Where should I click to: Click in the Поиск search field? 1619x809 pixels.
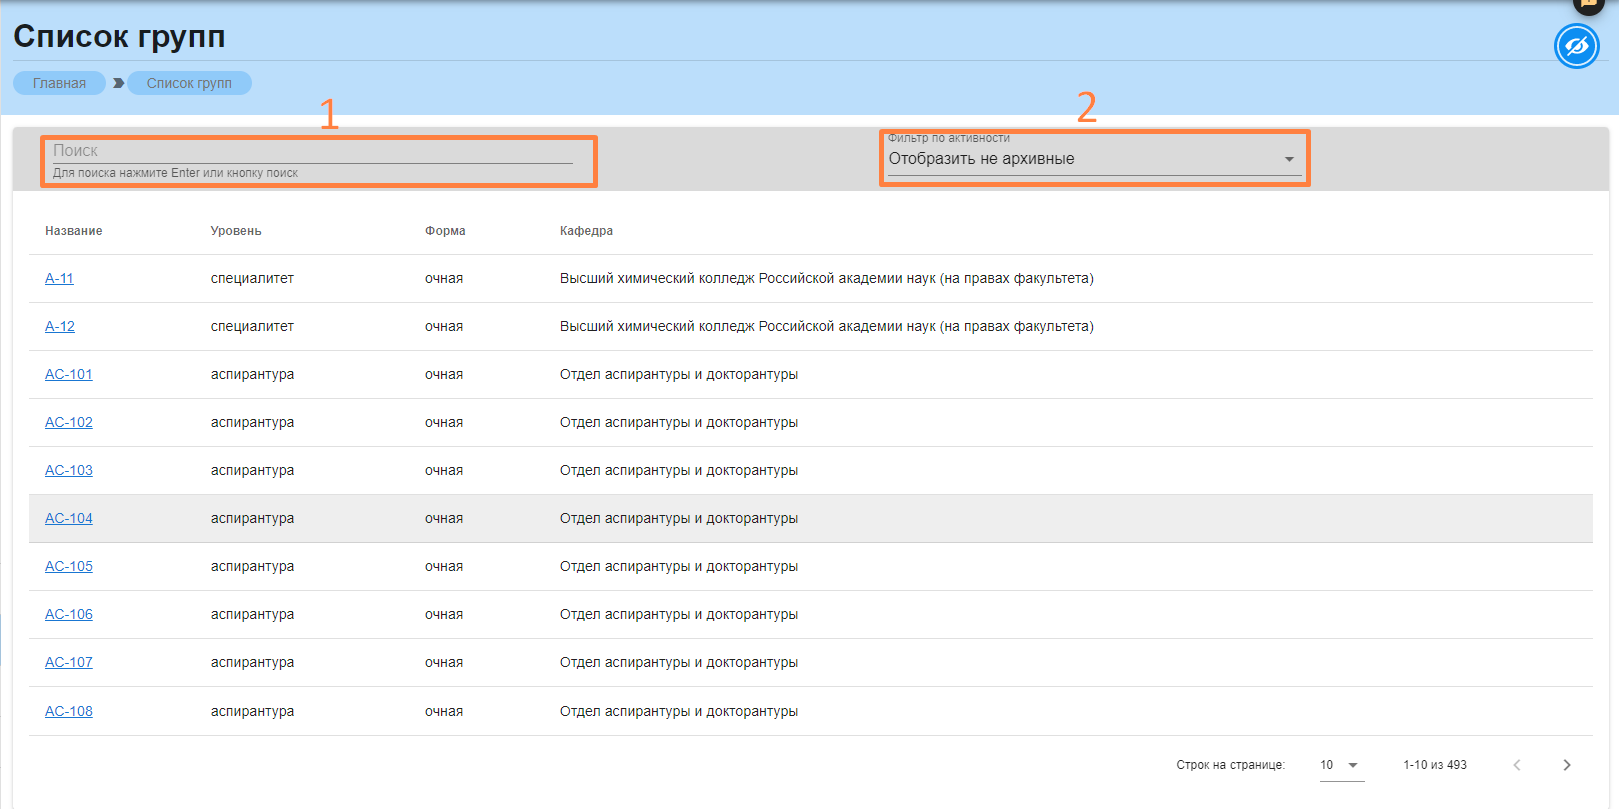tap(312, 151)
